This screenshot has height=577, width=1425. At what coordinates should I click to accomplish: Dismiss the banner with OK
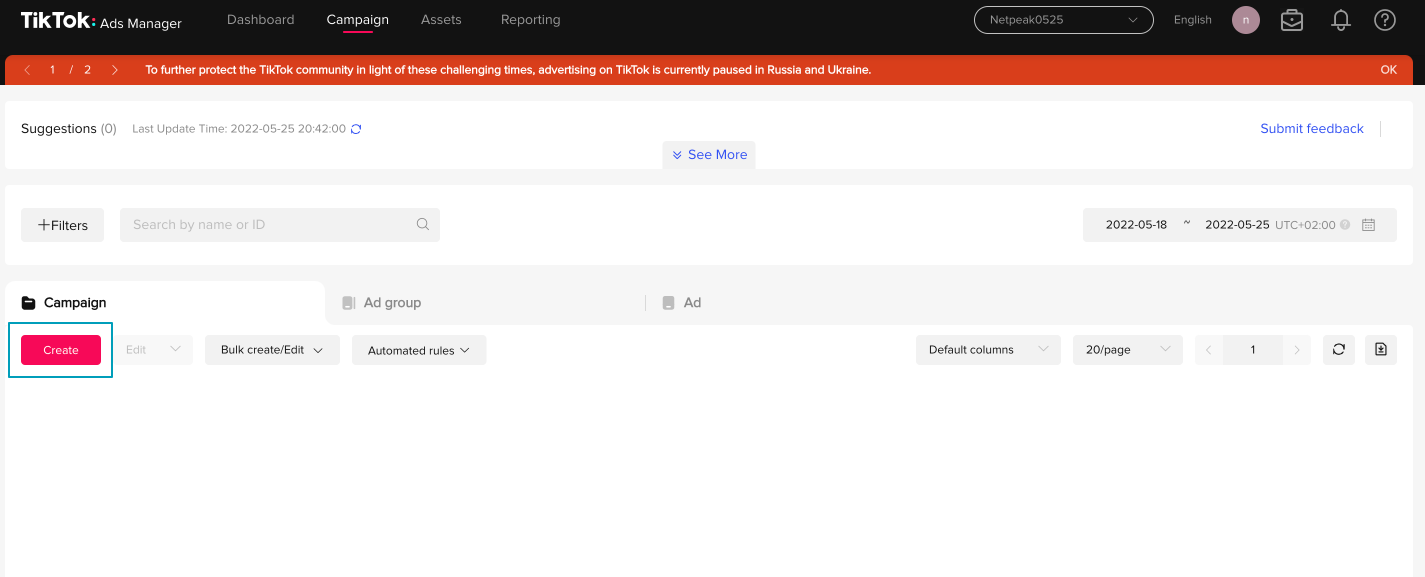coord(1388,70)
